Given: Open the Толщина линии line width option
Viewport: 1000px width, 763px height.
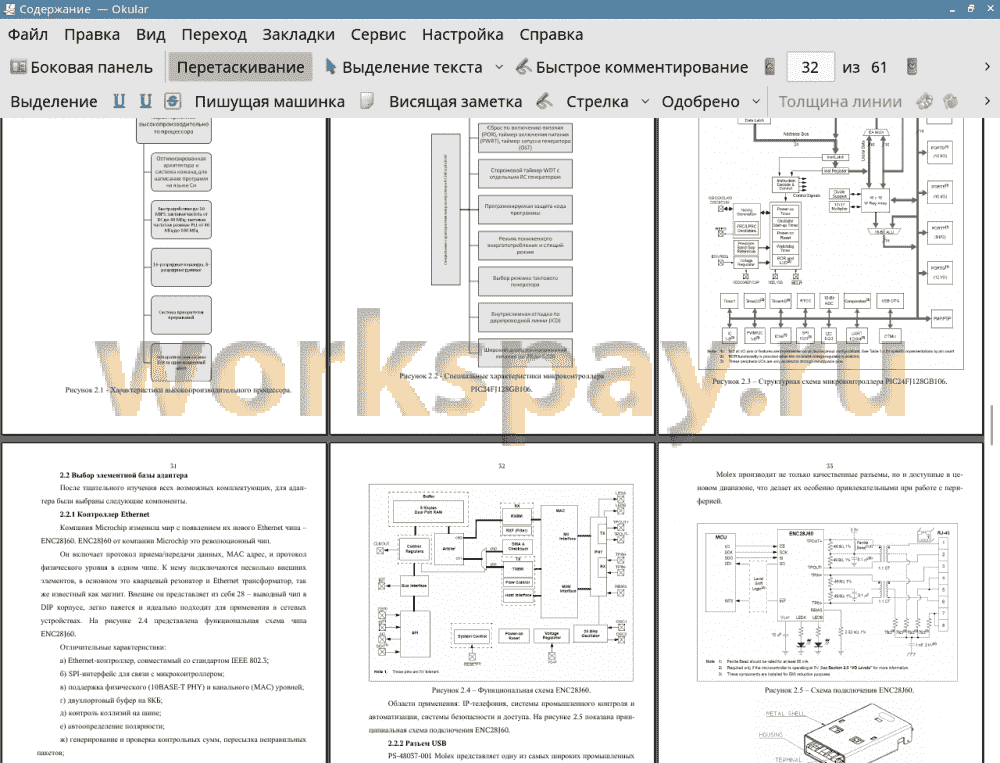Looking at the screenshot, I should (840, 101).
